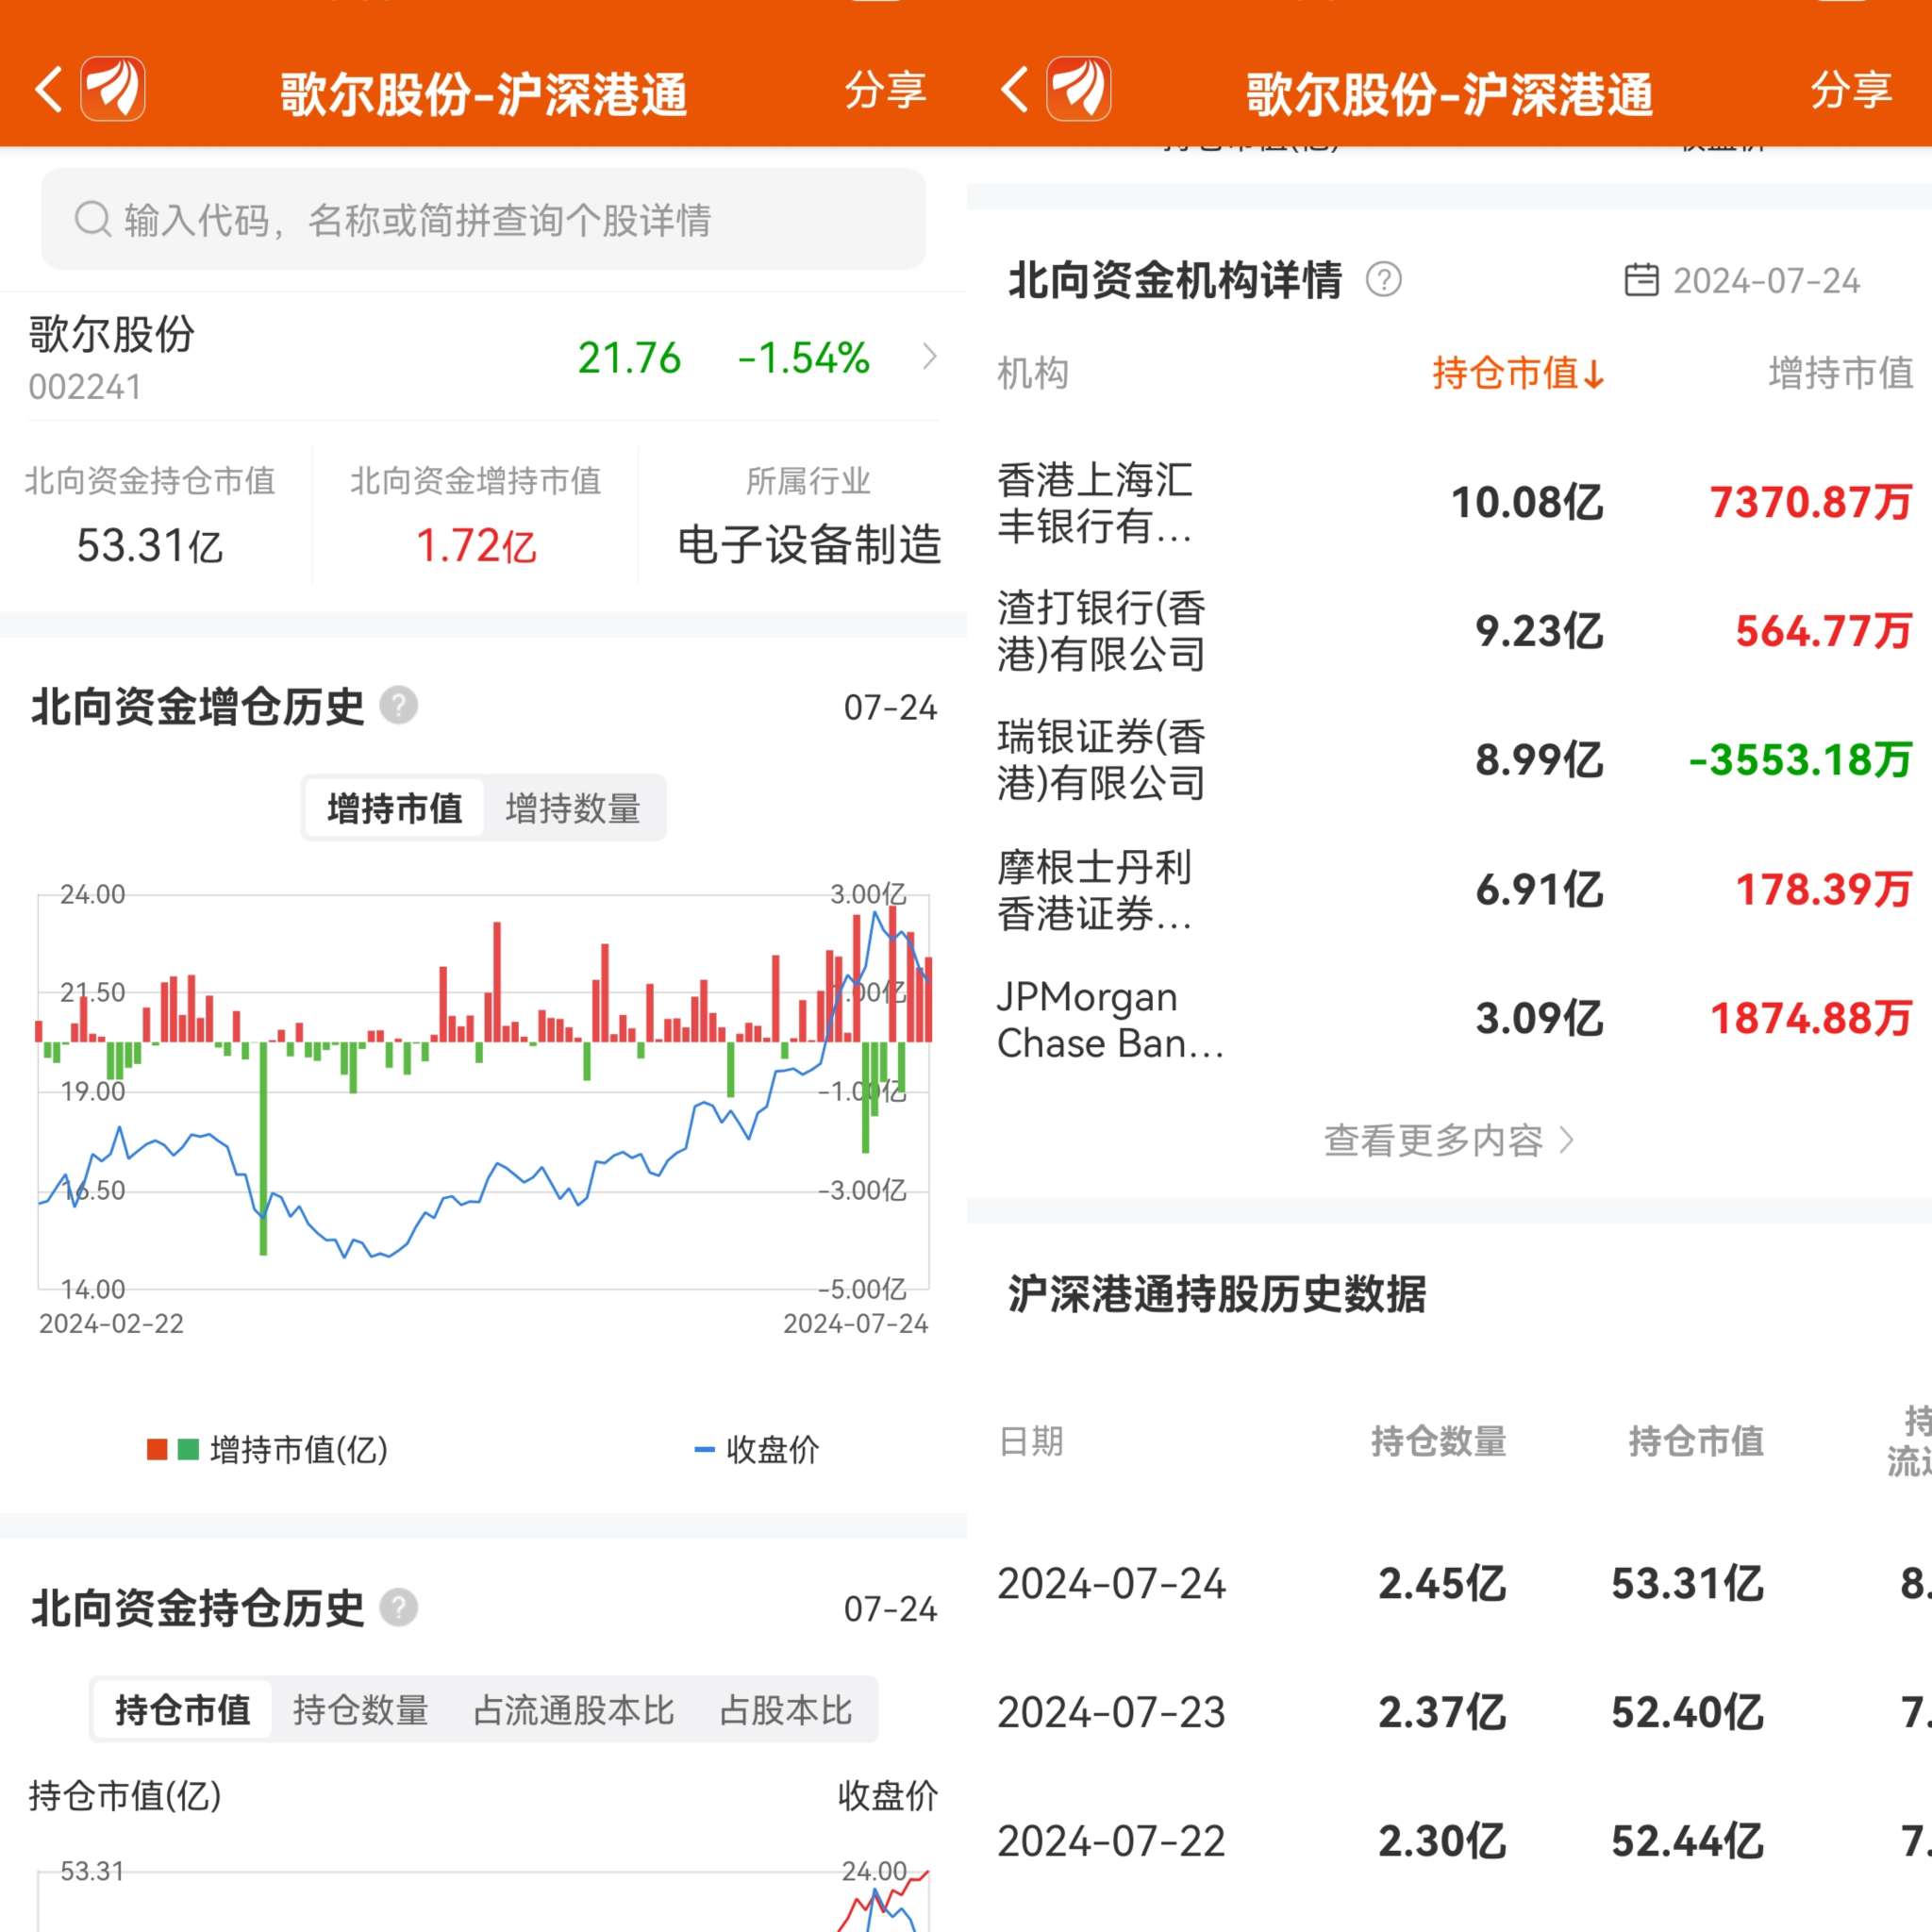Tap 持仓市值 history column header
1932x1932 pixels.
click(1696, 1441)
